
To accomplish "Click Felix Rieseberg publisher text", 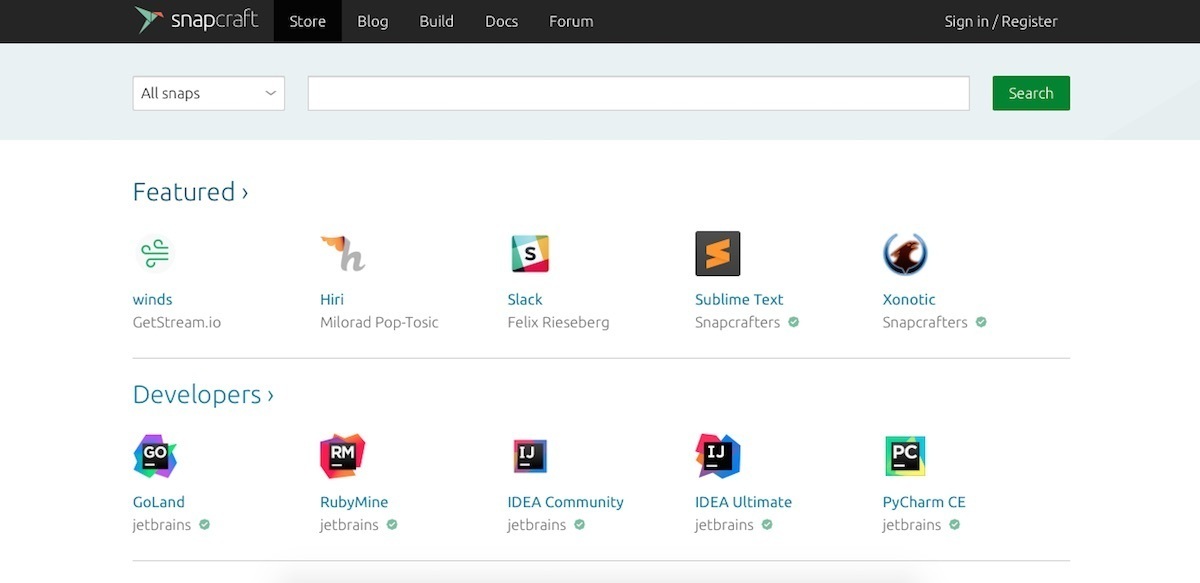I will [x=558, y=322].
